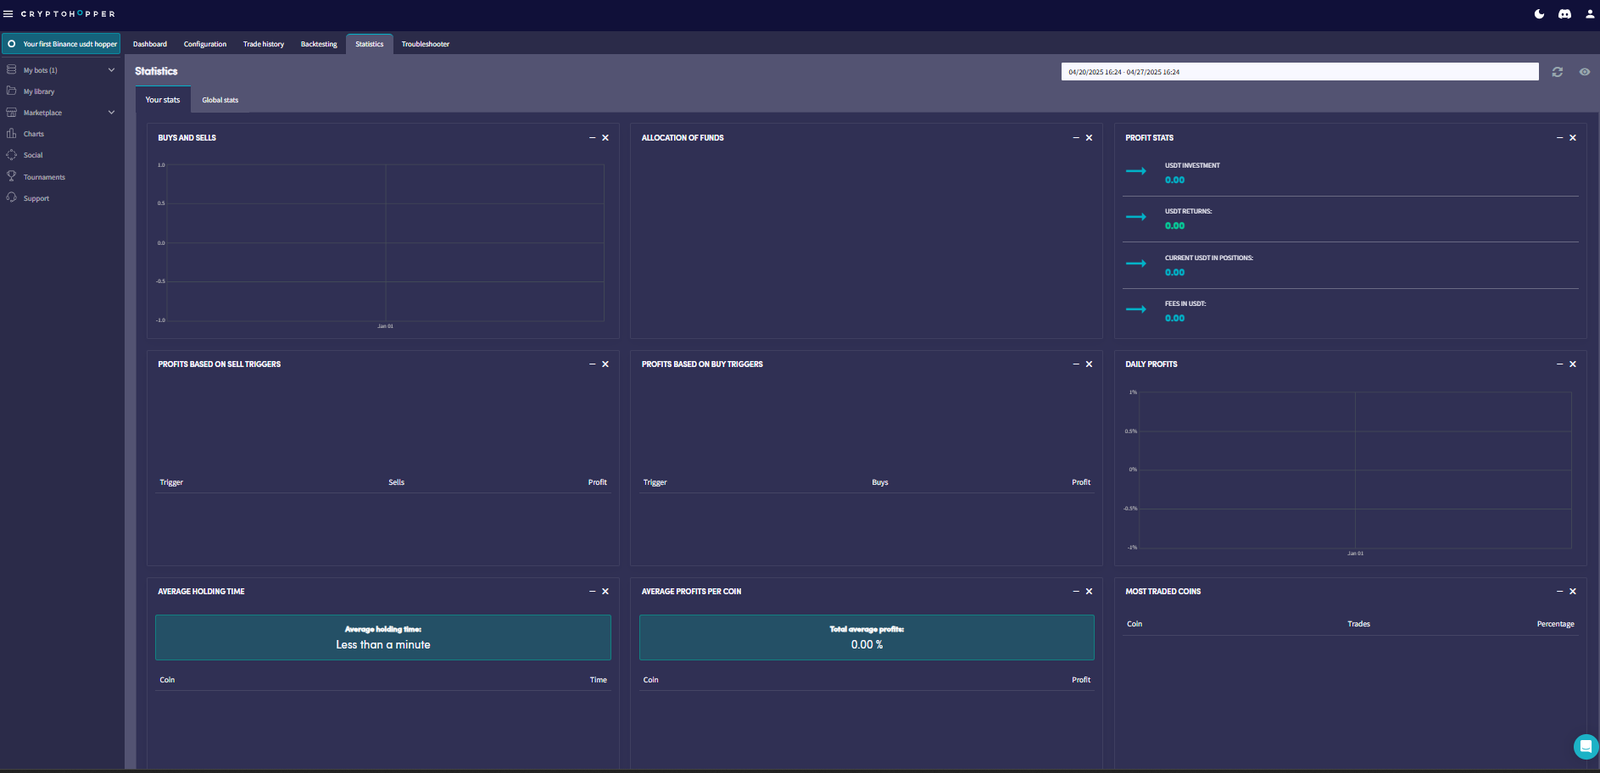Click the My bots sidebar icon
This screenshot has height=773, width=1600.
pyautogui.click(x=11, y=70)
